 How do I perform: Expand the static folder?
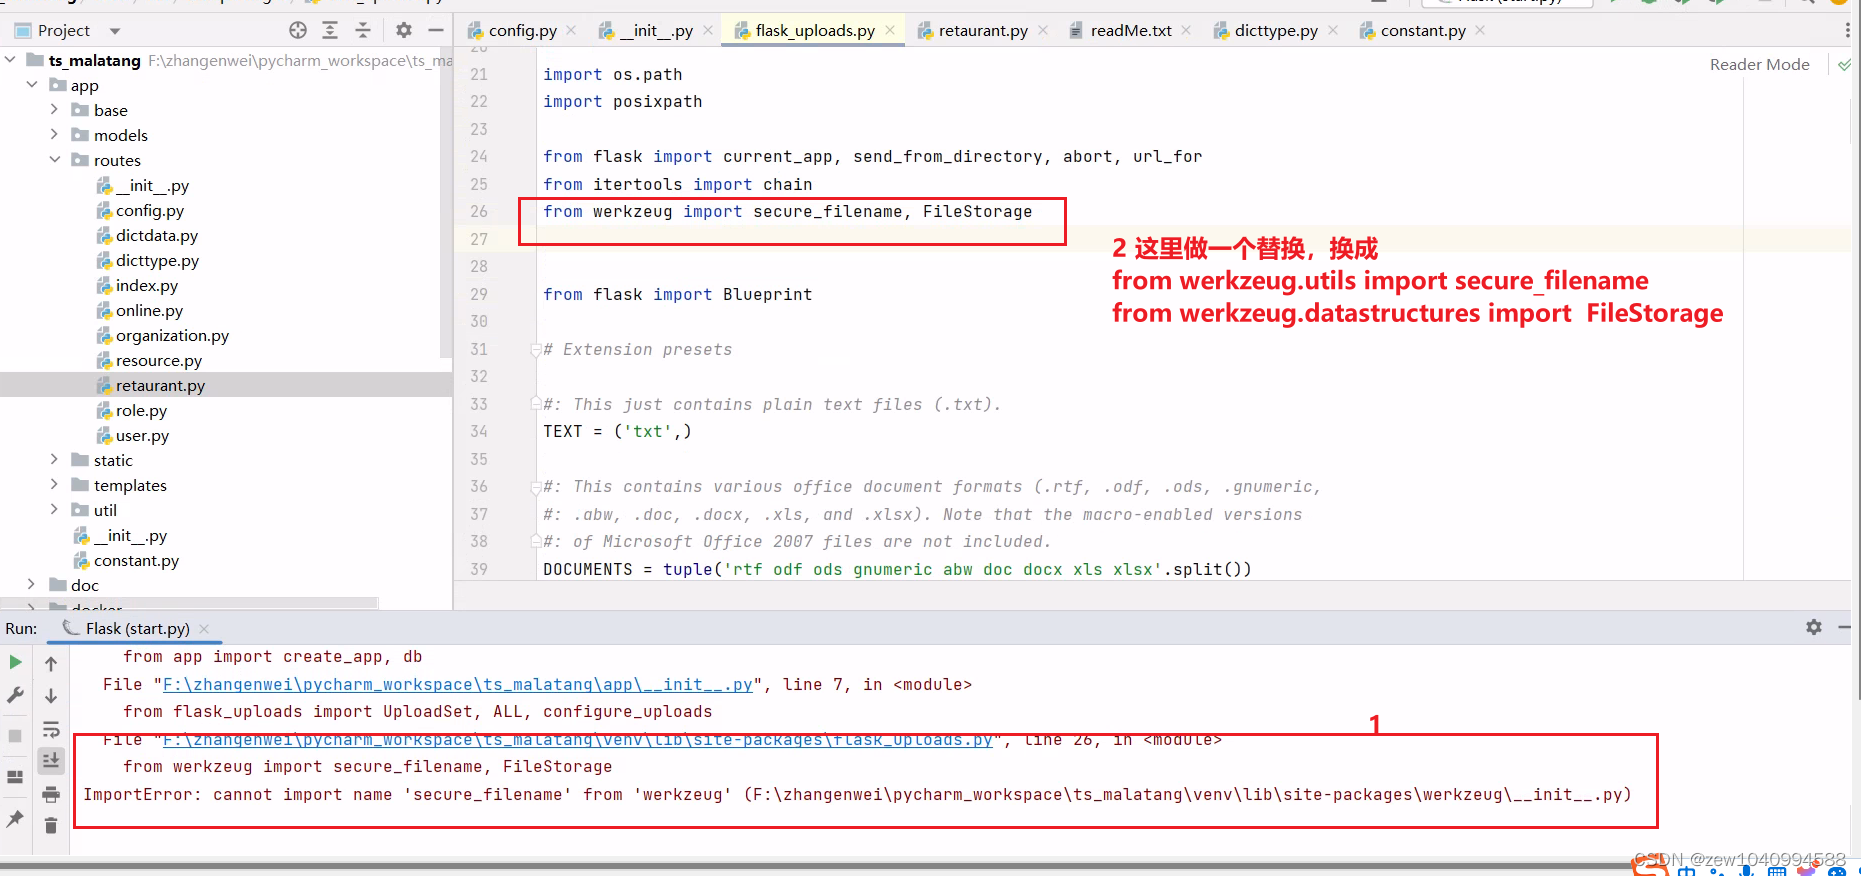click(55, 460)
